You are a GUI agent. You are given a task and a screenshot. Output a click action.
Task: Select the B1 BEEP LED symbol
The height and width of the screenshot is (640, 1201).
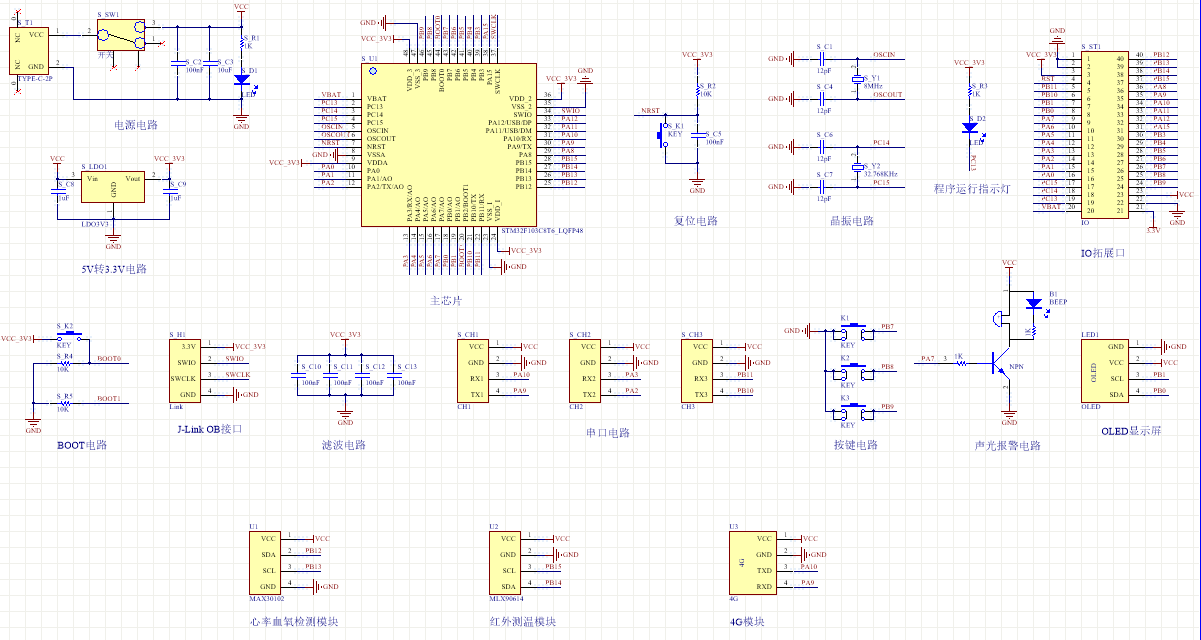point(1033,302)
